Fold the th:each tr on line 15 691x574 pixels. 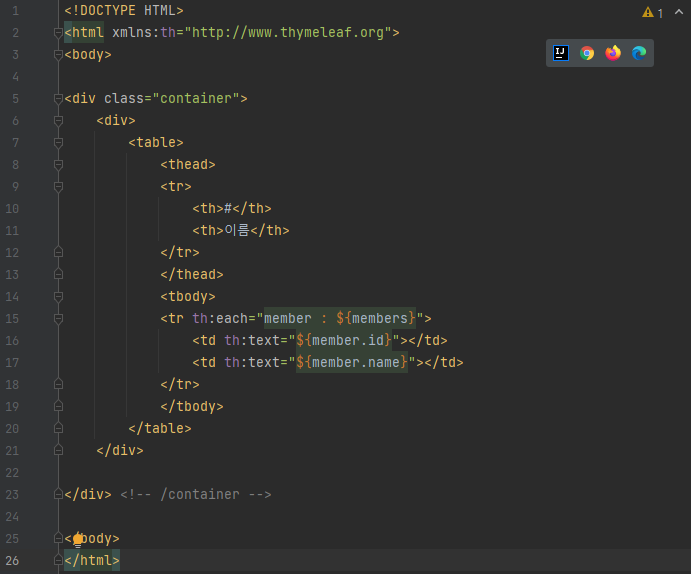[58, 318]
